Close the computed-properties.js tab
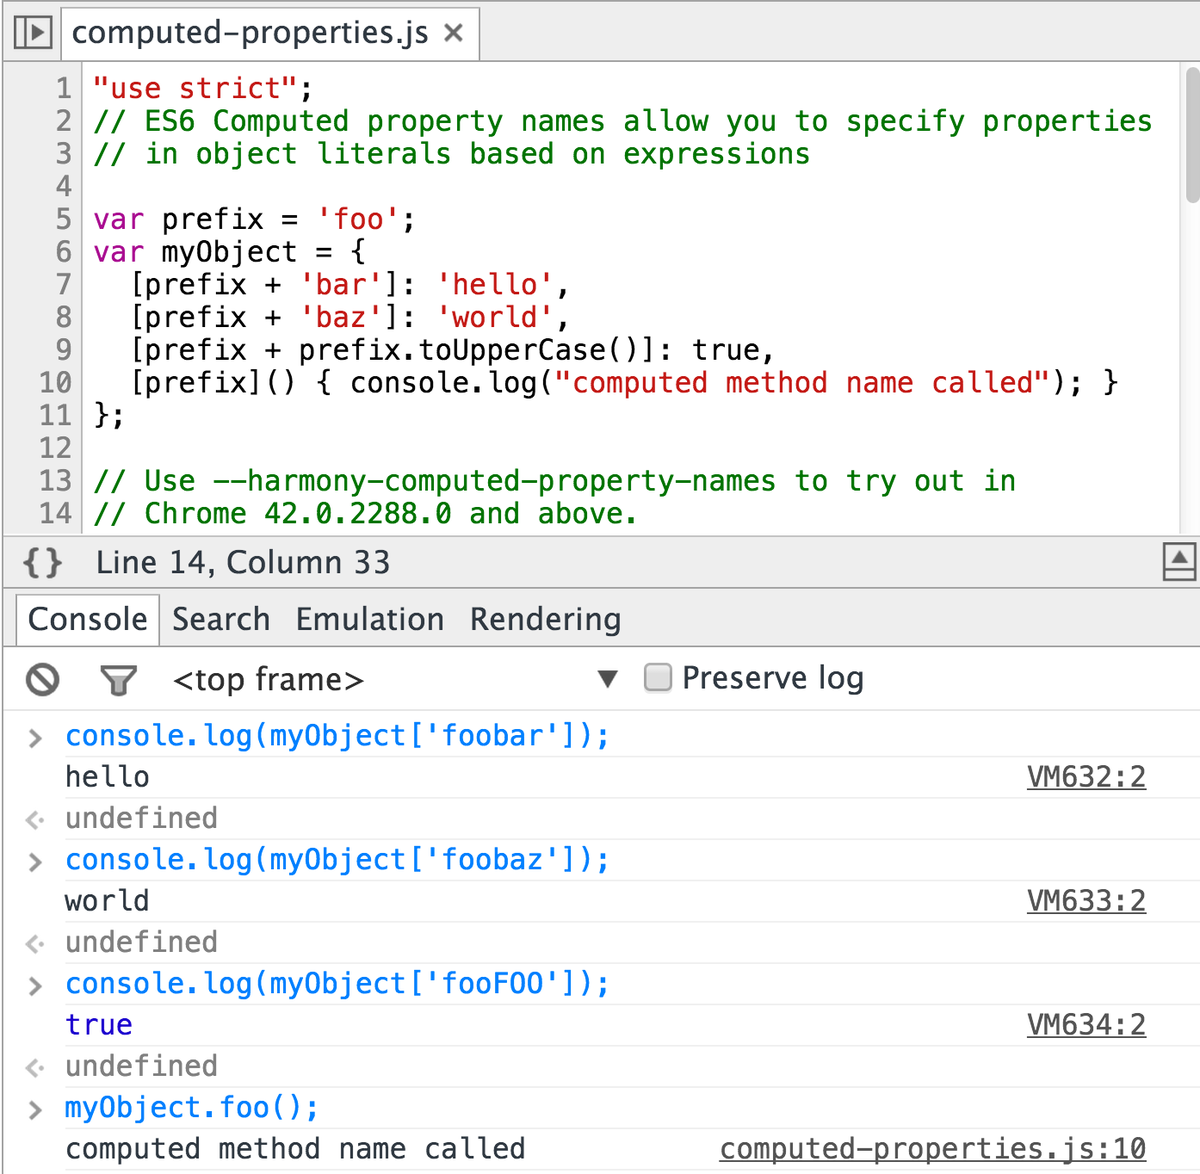Image resolution: width=1200 pixels, height=1174 pixels. click(x=454, y=33)
